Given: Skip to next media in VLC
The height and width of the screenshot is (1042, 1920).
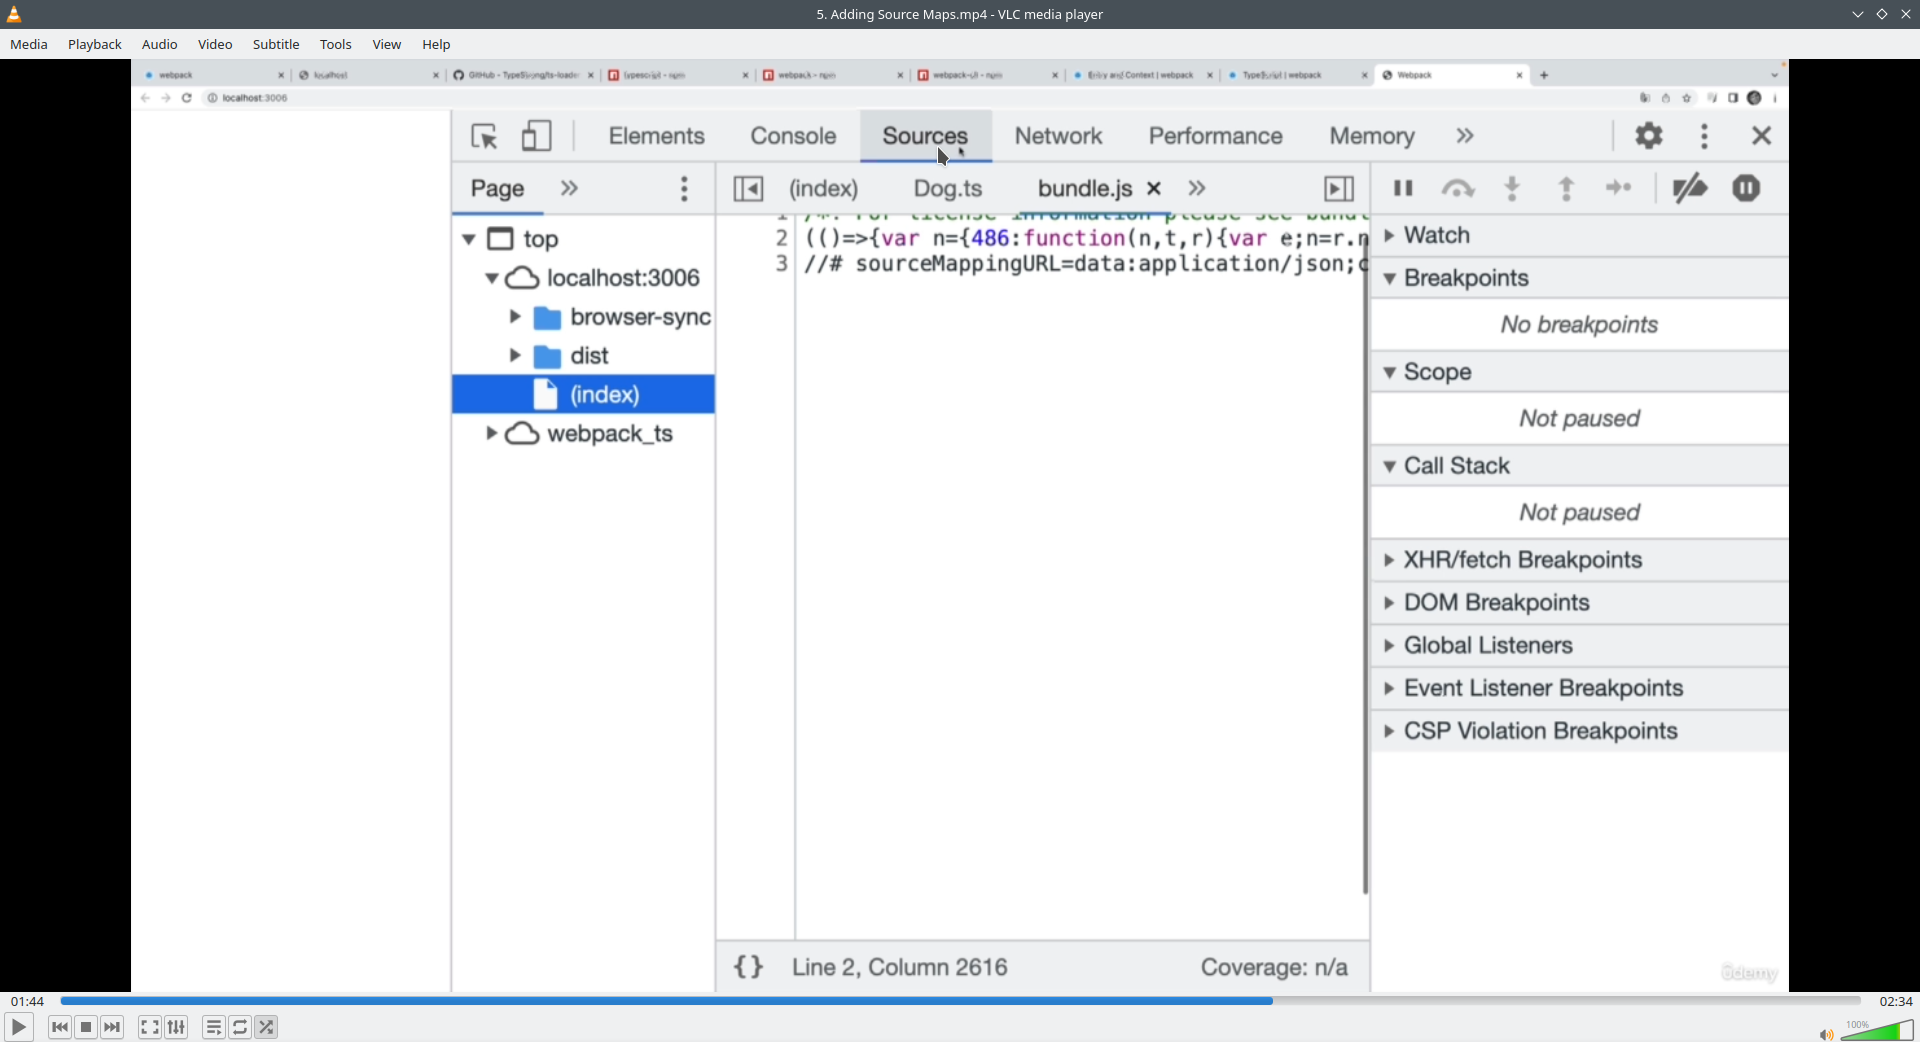Looking at the screenshot, I should coord(112,1027).
